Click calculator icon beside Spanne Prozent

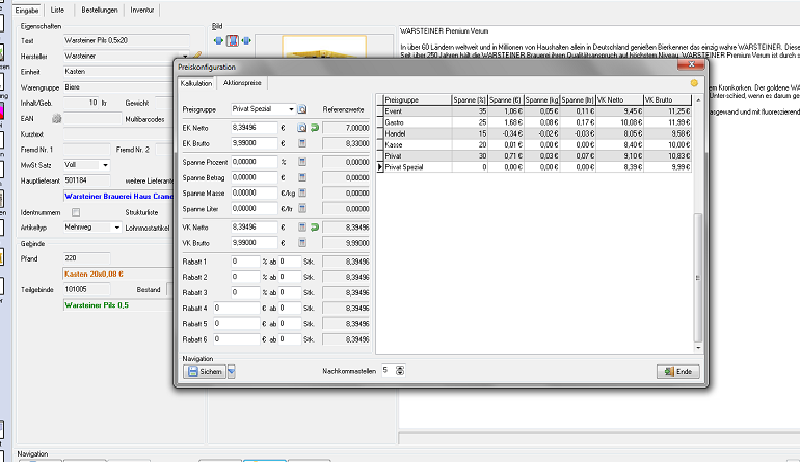tap(302, 162)
